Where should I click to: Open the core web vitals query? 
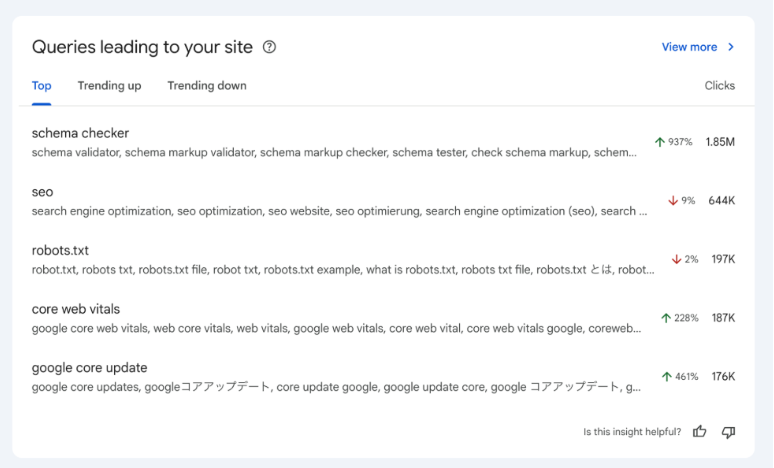(76, 309)
